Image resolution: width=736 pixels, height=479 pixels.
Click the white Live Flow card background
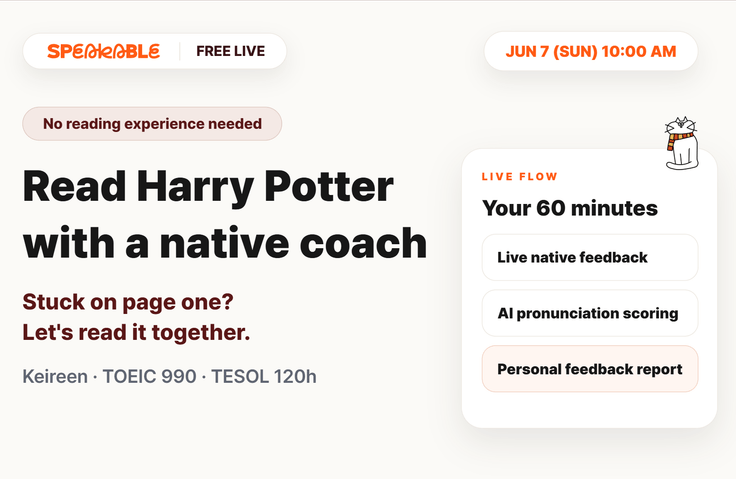tap(589, 409)
